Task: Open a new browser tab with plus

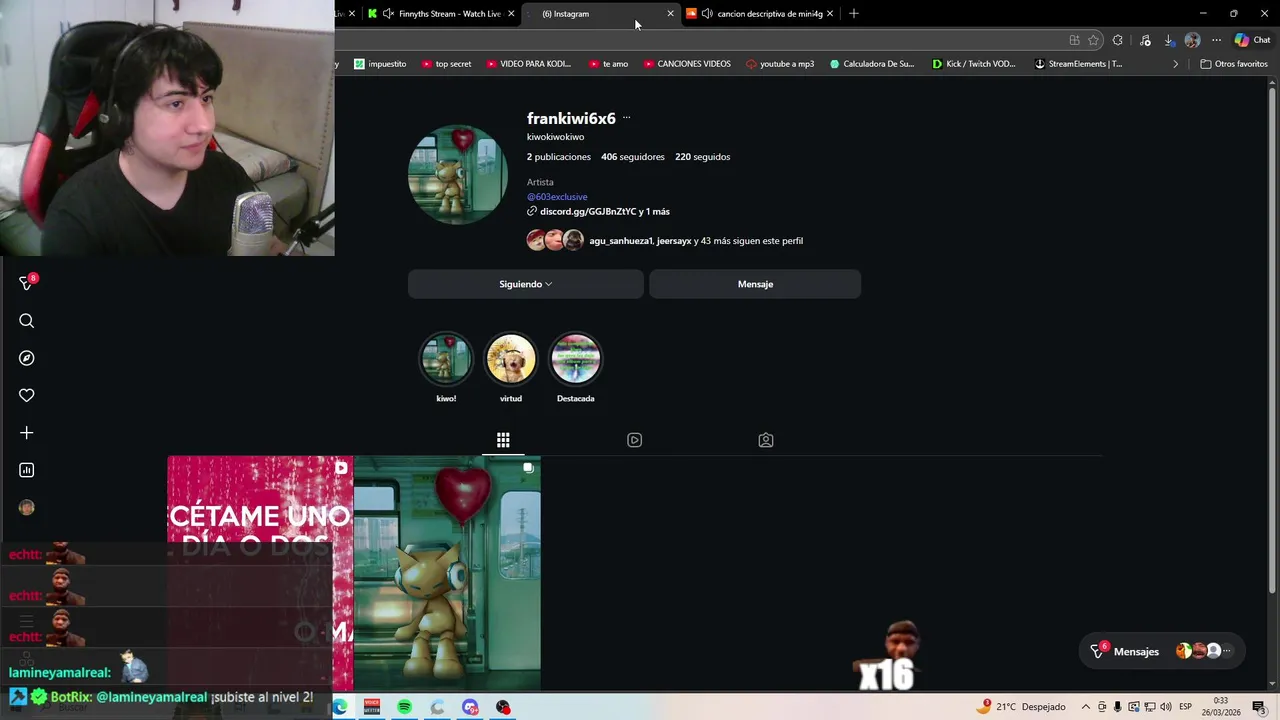Action: (853, 14)
